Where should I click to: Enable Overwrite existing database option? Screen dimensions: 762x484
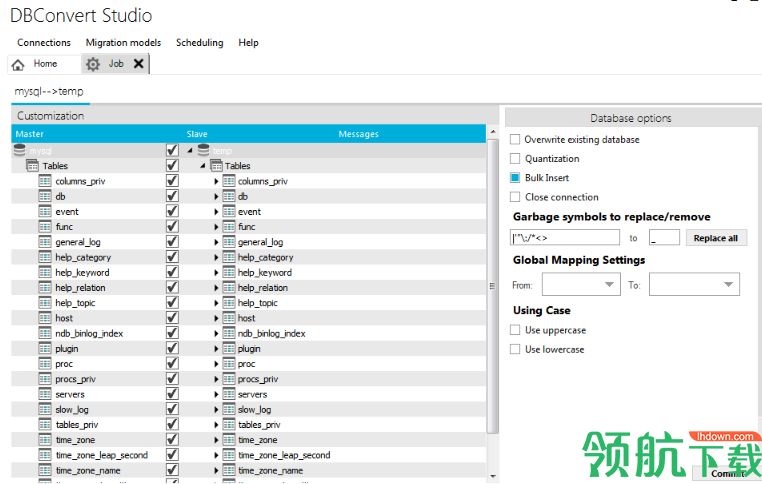point(515,139)
